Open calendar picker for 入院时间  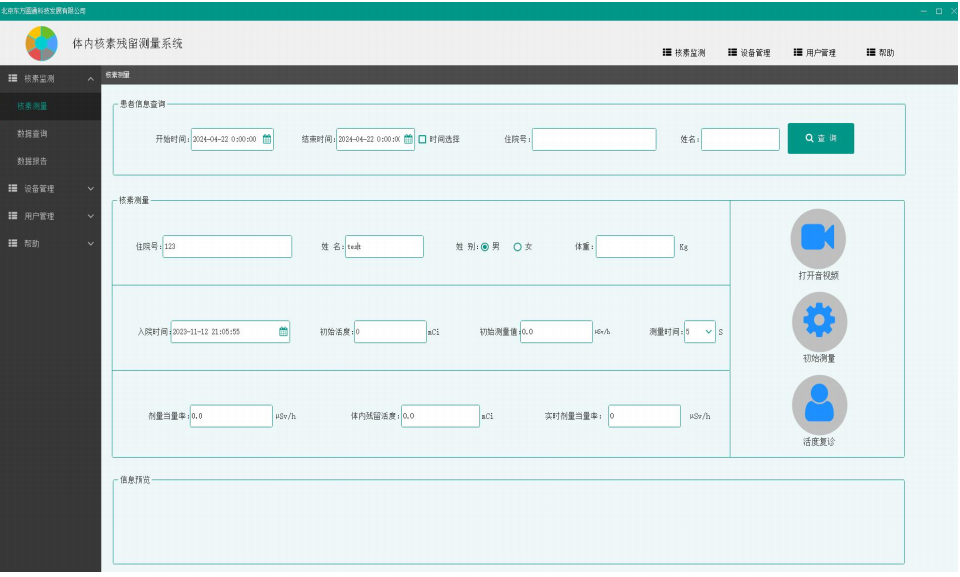coord(283,331)
